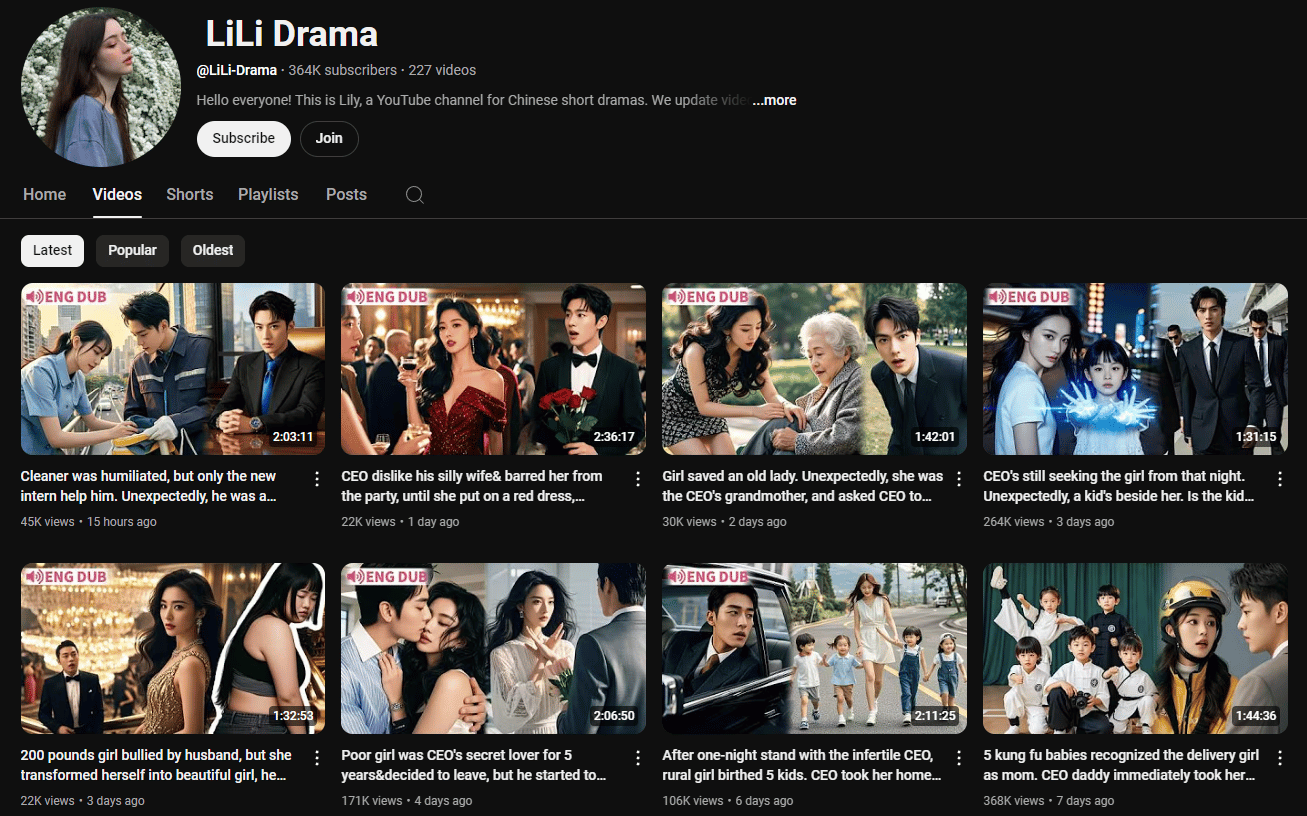This screenshot has width=1307, height=816.
Task: Open video titled Cleaner was humiliated
Action: [148, 486]
